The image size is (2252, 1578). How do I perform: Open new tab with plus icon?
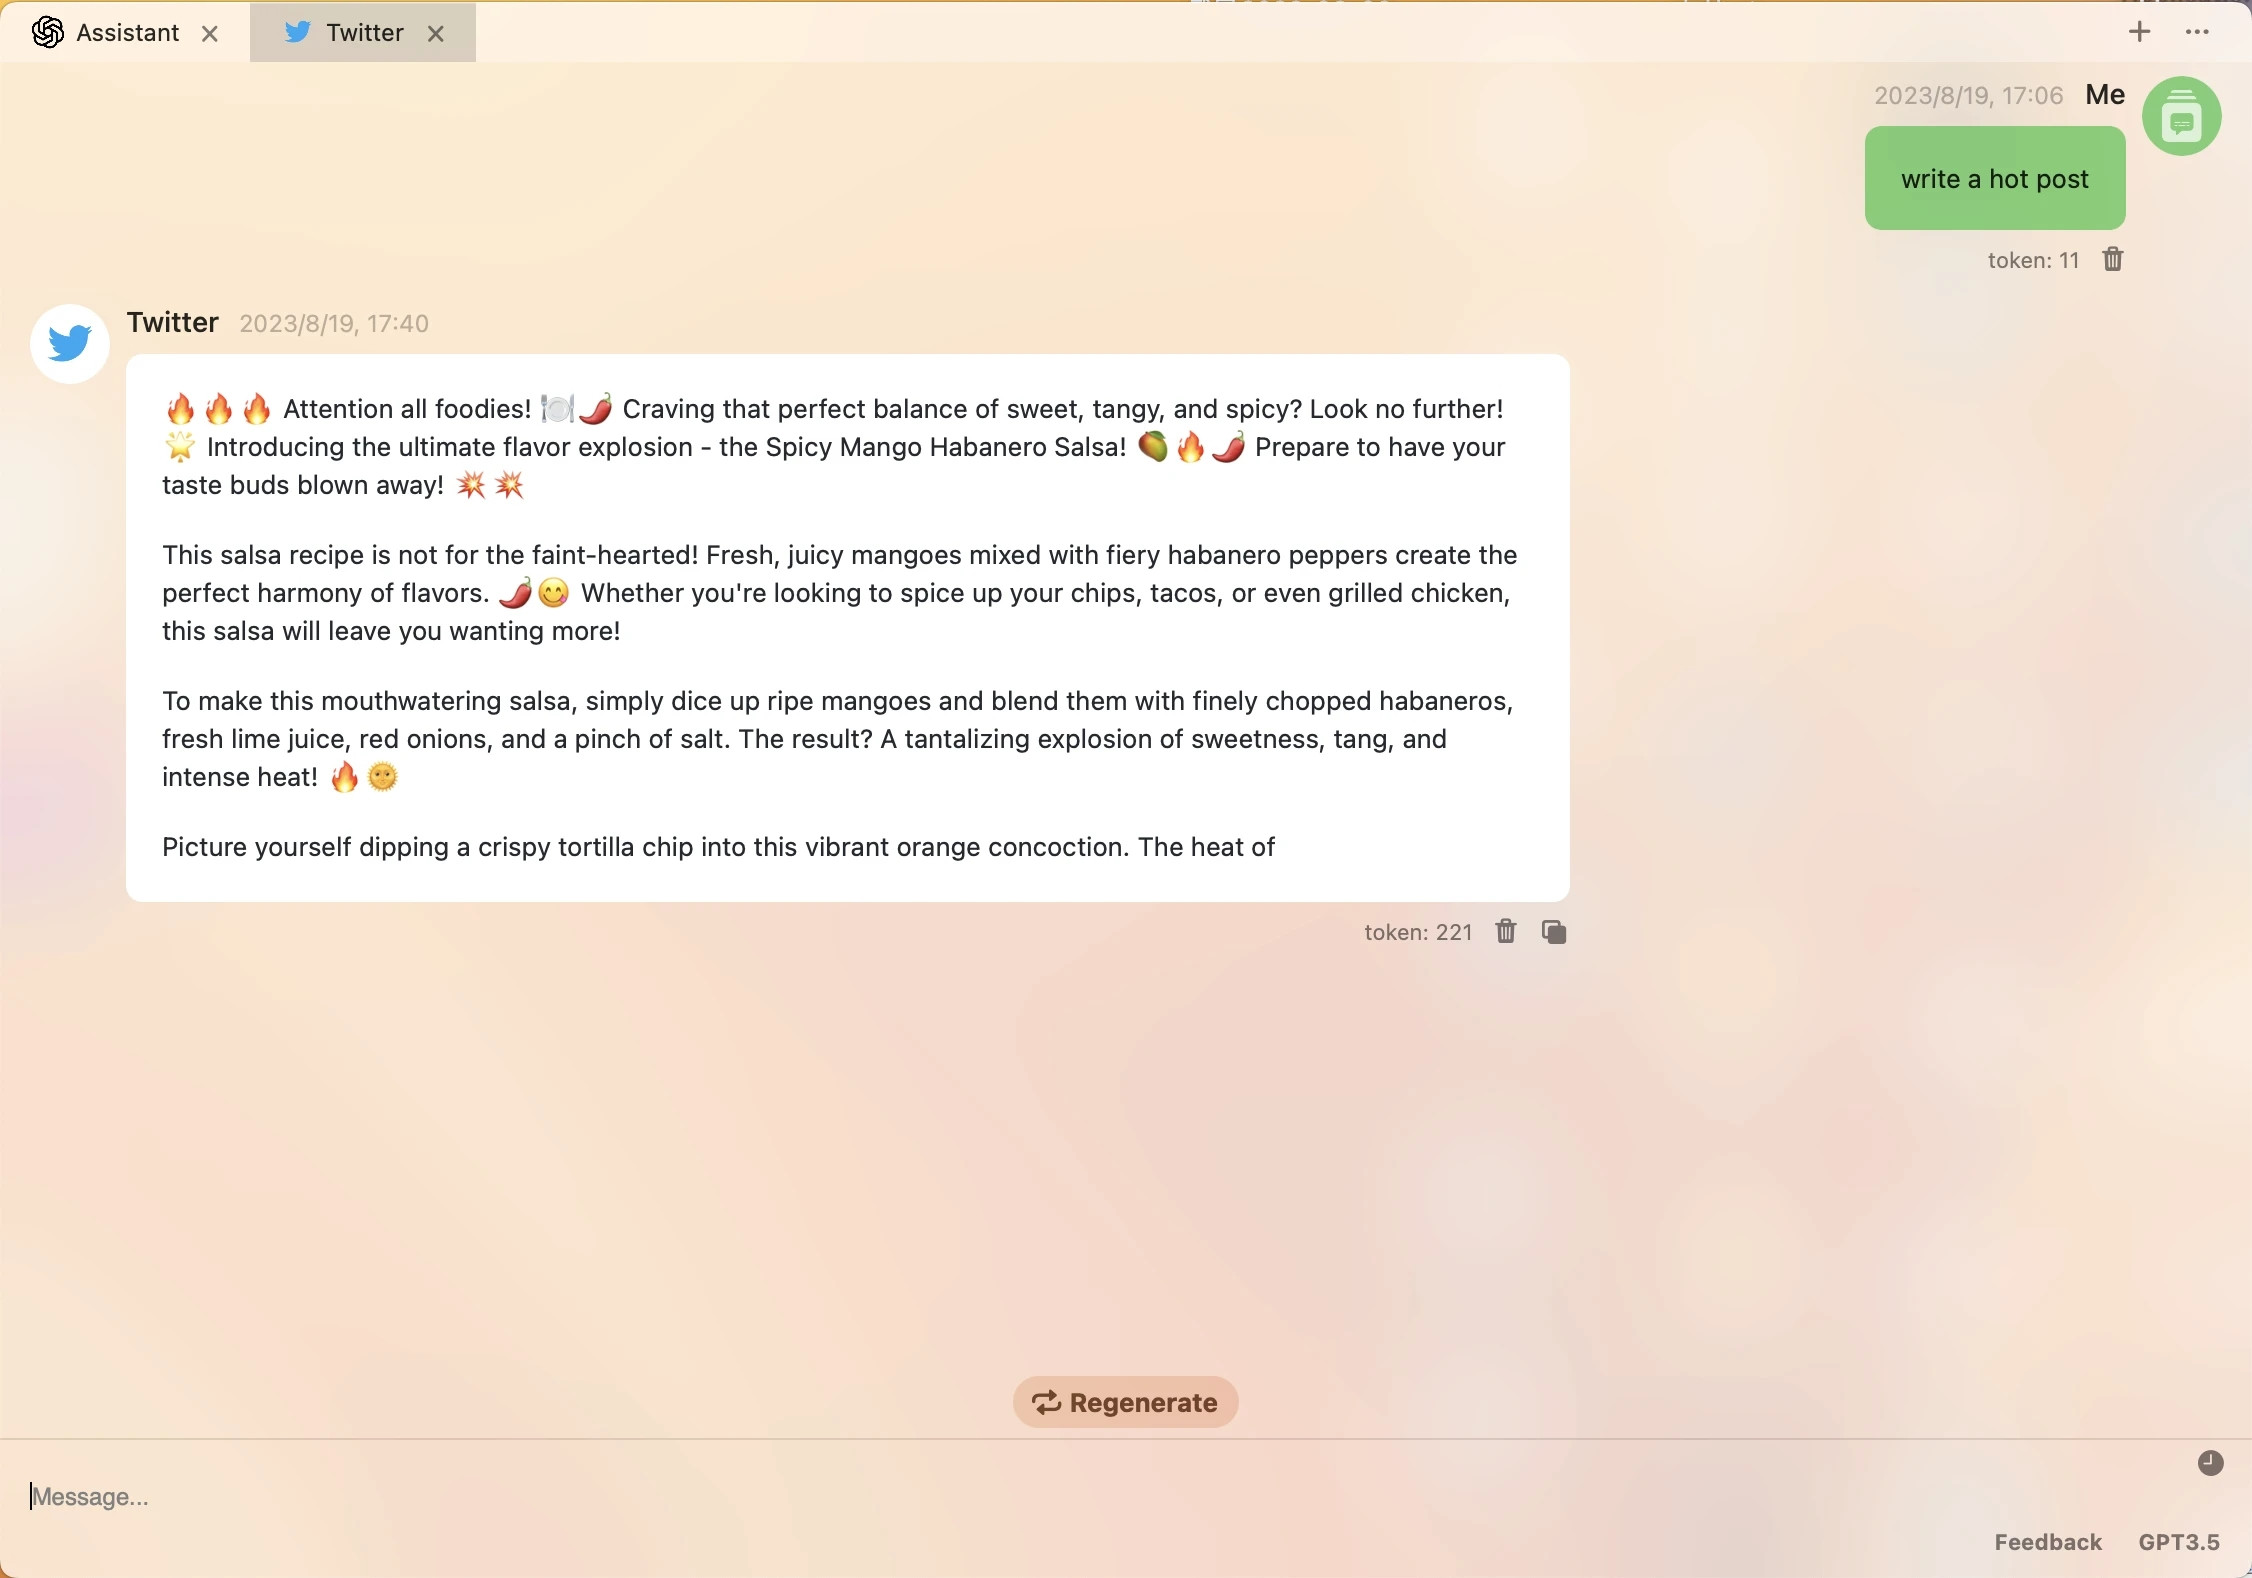(2139, 32)
